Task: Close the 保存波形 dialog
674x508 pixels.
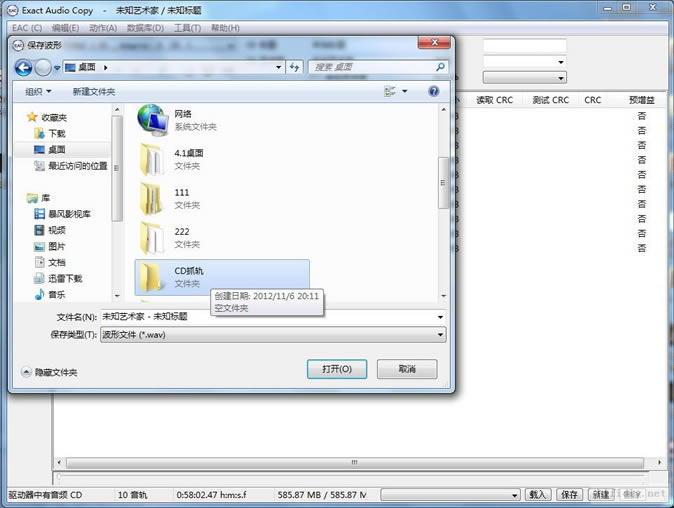Action: tap(434, 42)
